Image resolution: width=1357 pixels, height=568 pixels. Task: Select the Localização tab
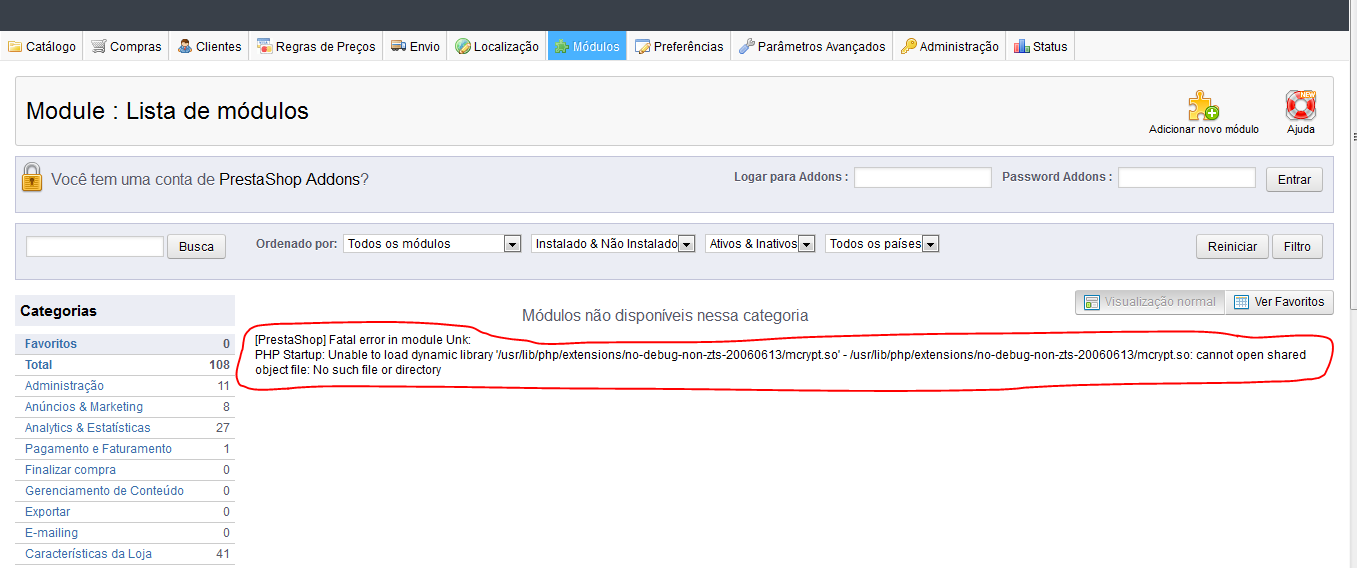pyautogui.click(x=497, y=46)
